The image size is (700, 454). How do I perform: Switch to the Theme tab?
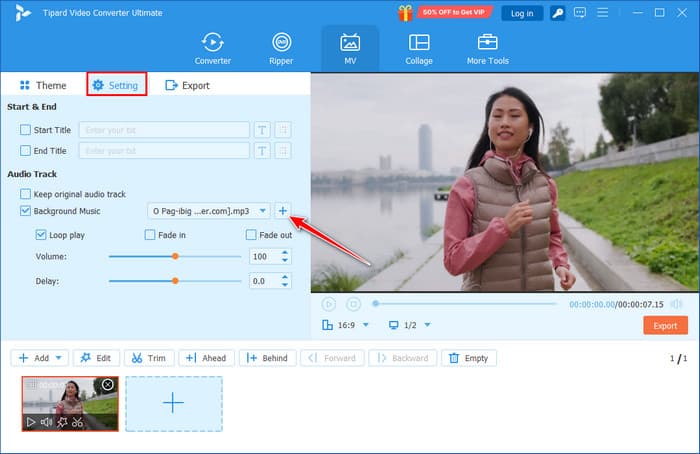43,85
